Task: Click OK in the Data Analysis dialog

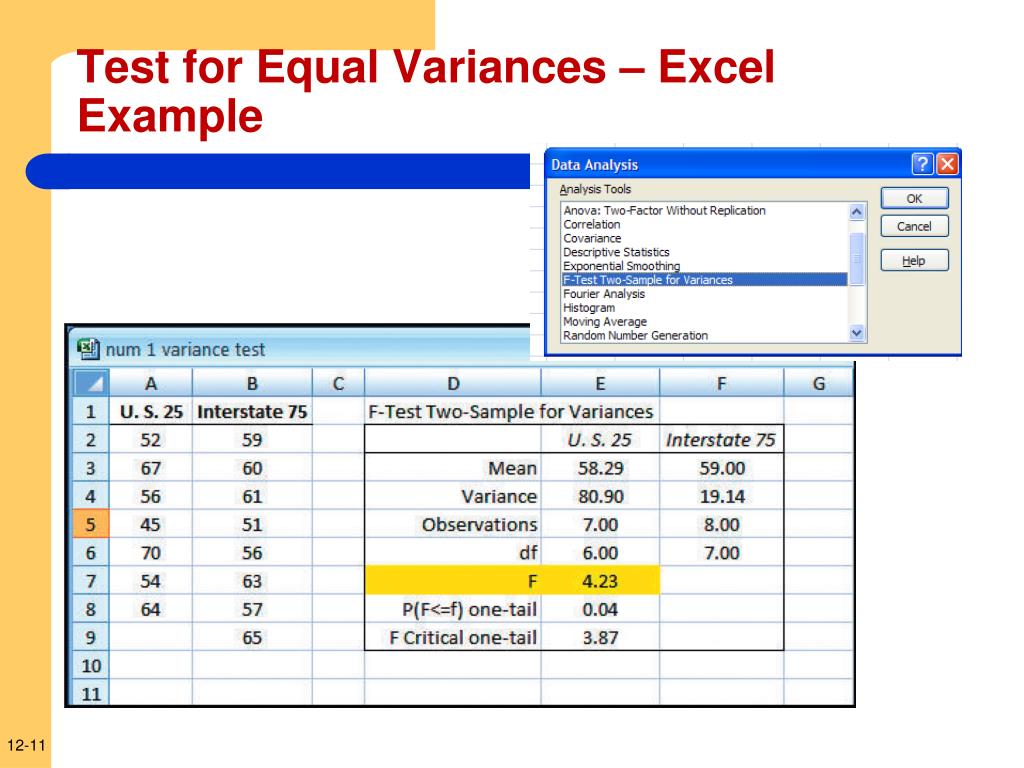Action: pos(914,199)
